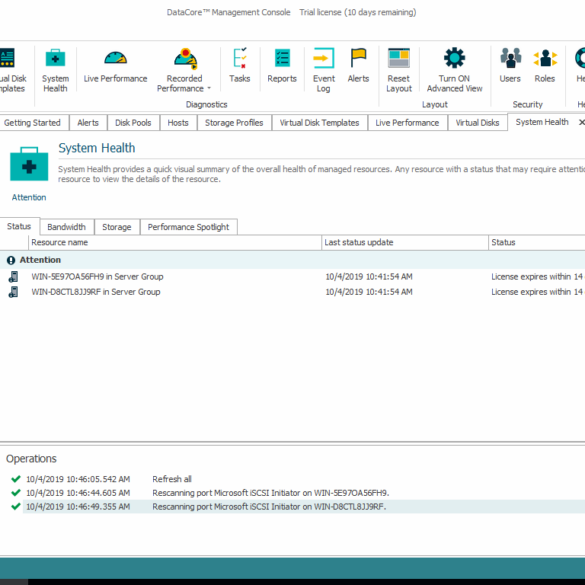Screen dimensions: 585x585
Task: Select WIN-D8CTL8JJ9RF in Server Group row
Action: (x=292, y=292)
